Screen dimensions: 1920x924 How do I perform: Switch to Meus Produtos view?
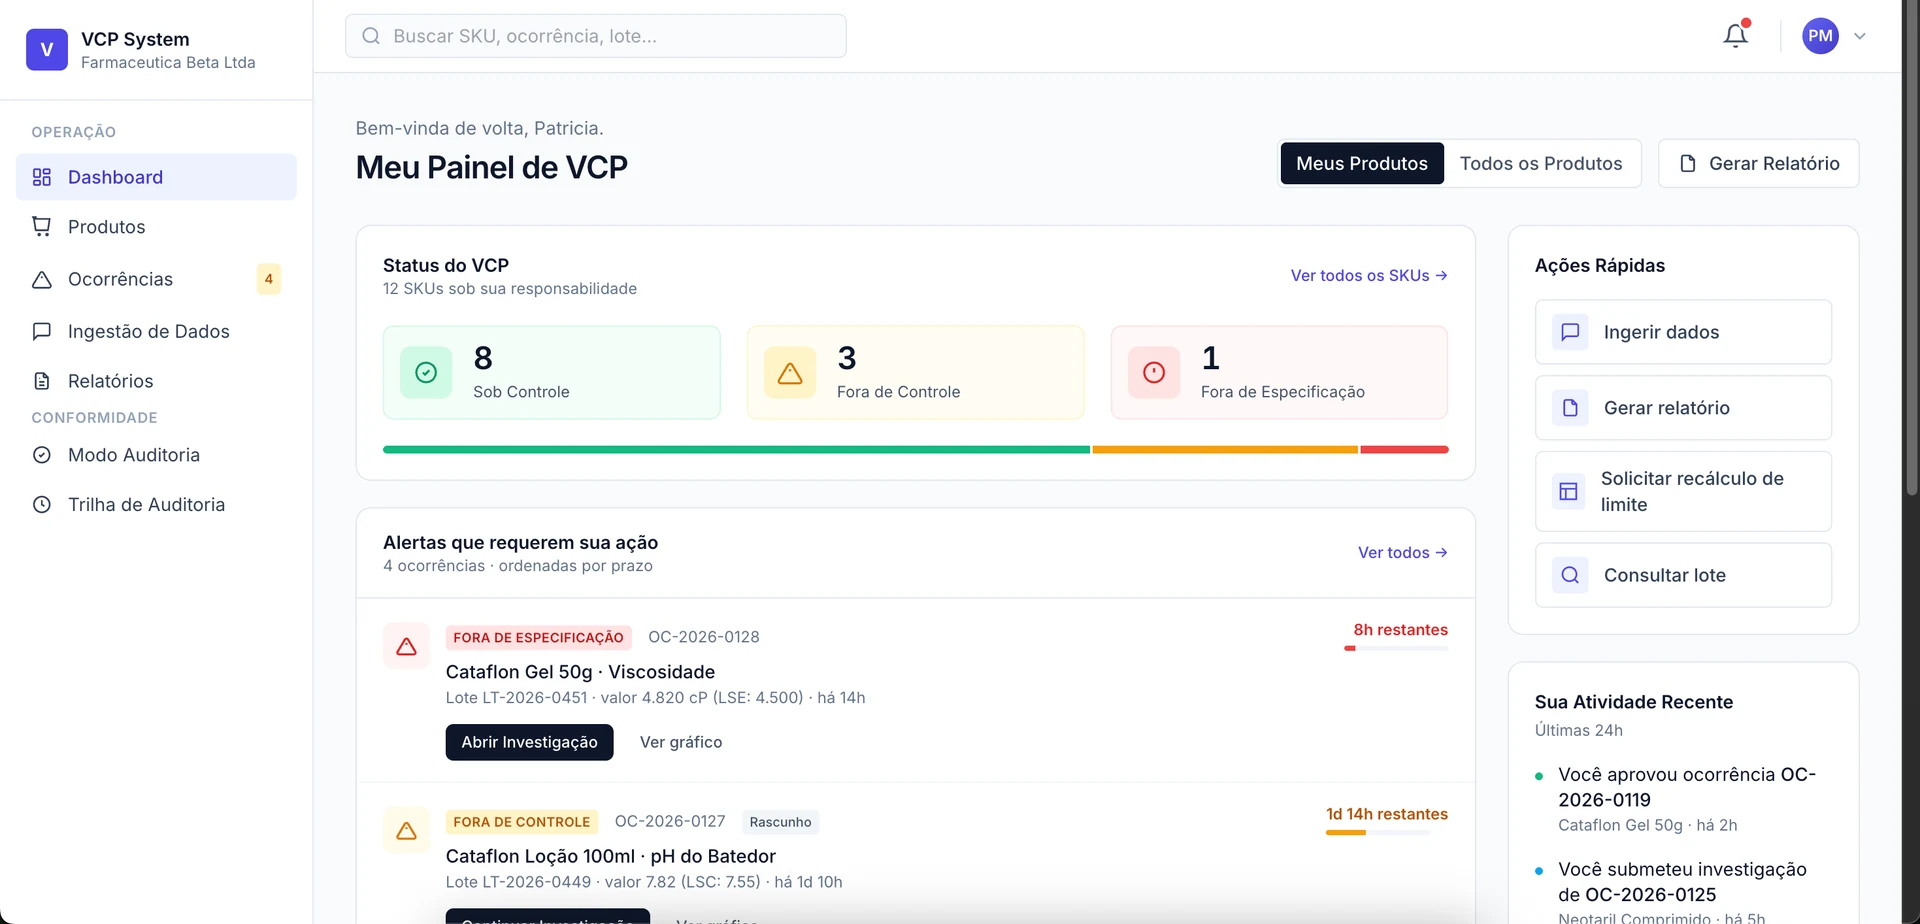[1361, 164]
